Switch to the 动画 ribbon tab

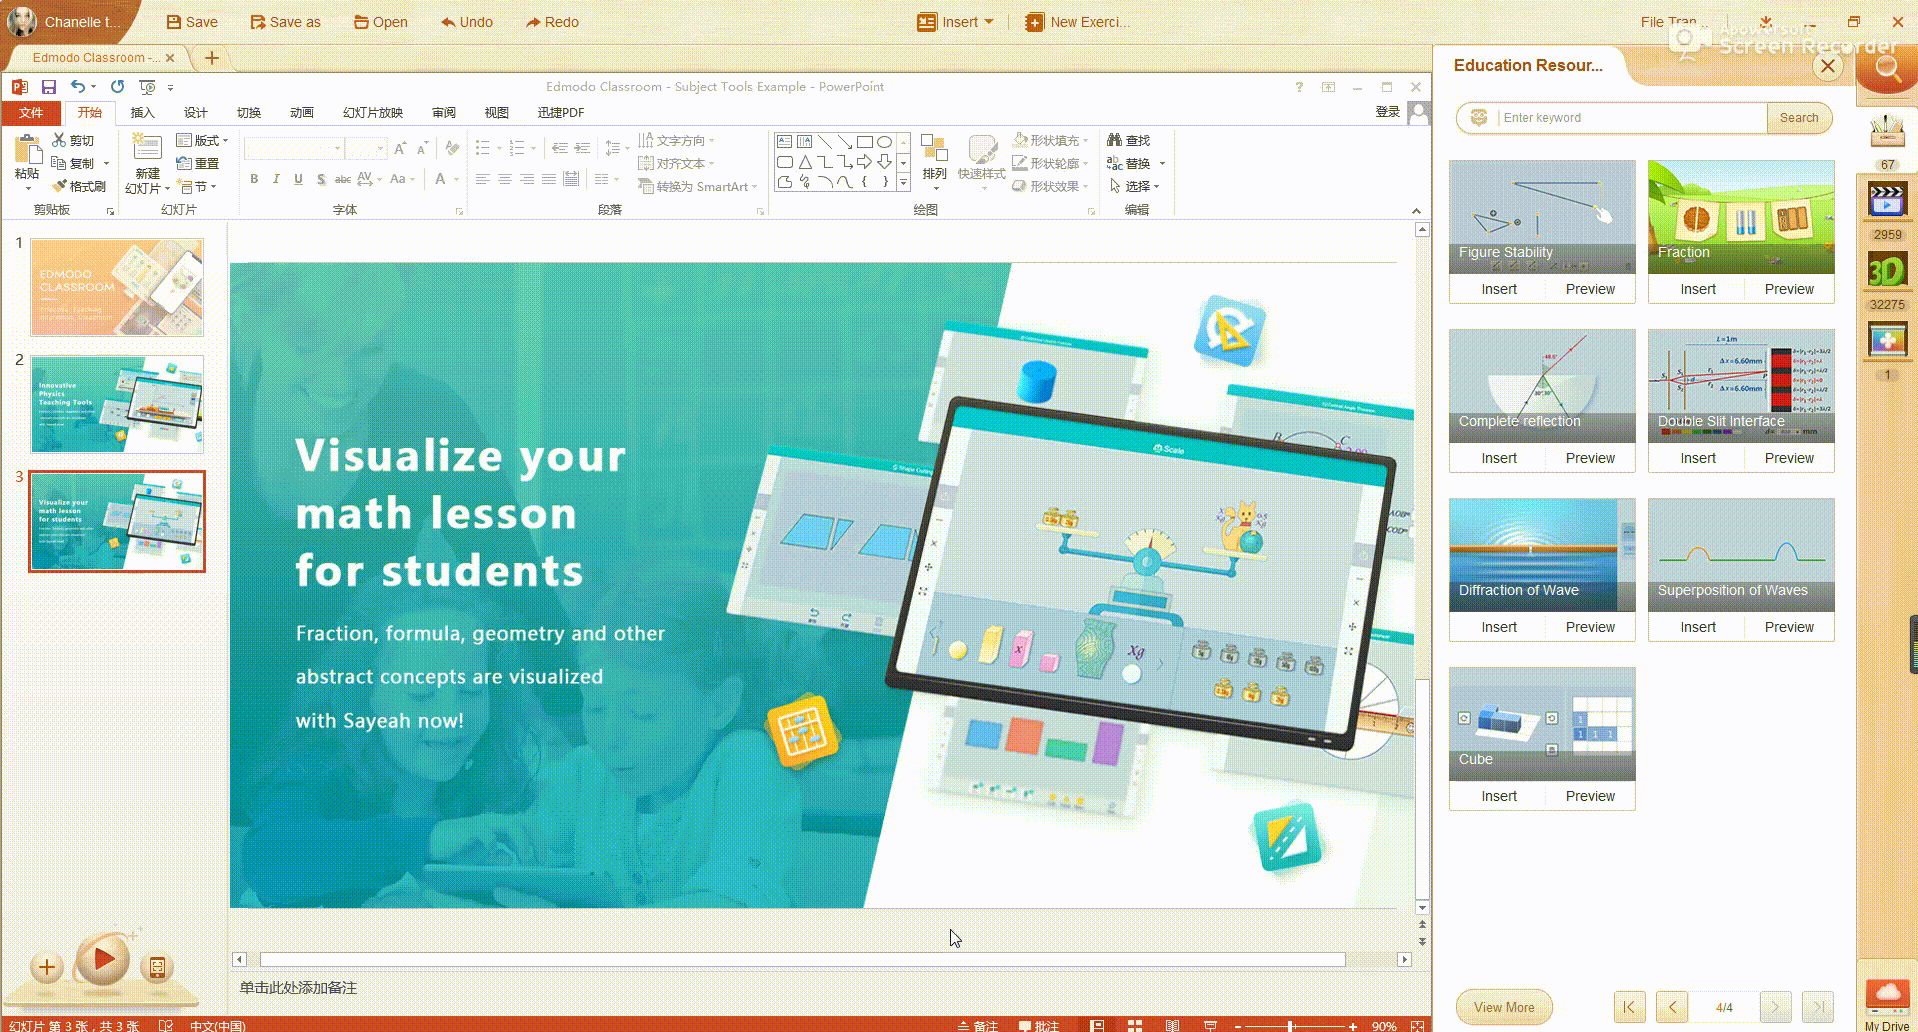pos(302,113)
